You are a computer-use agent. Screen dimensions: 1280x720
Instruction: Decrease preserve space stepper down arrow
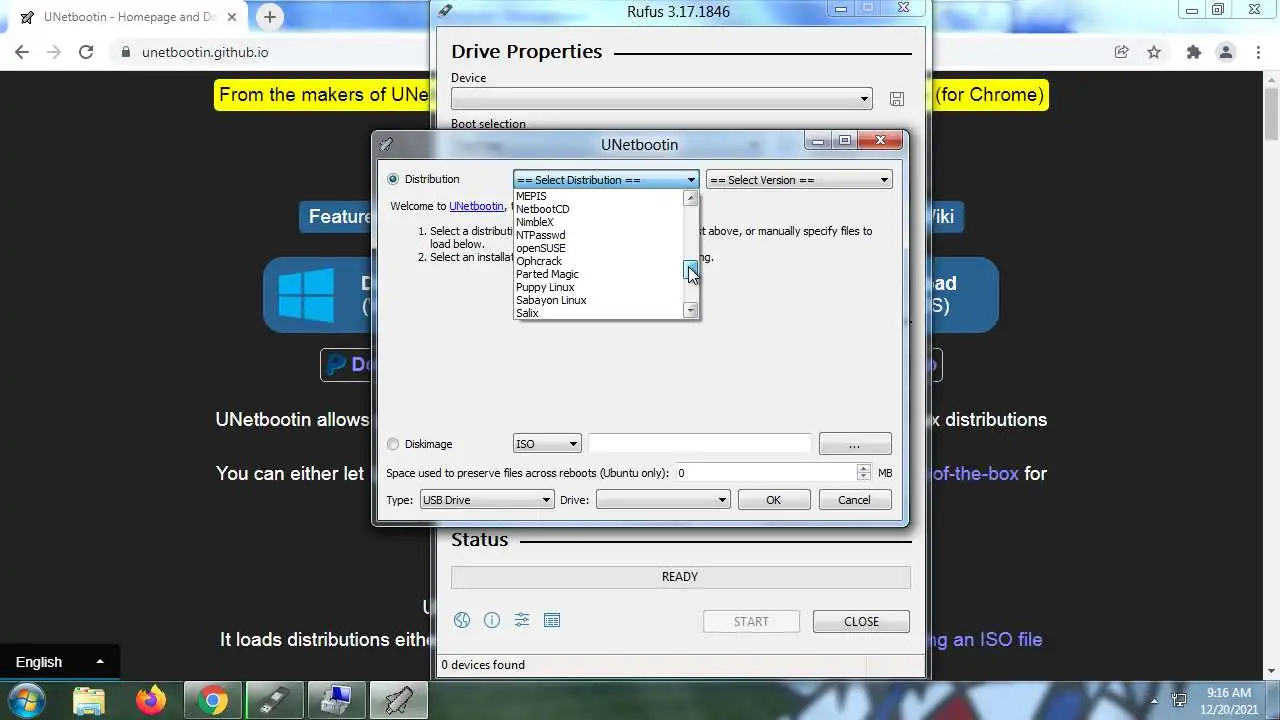pyautogui.click(x=864, y=477)
